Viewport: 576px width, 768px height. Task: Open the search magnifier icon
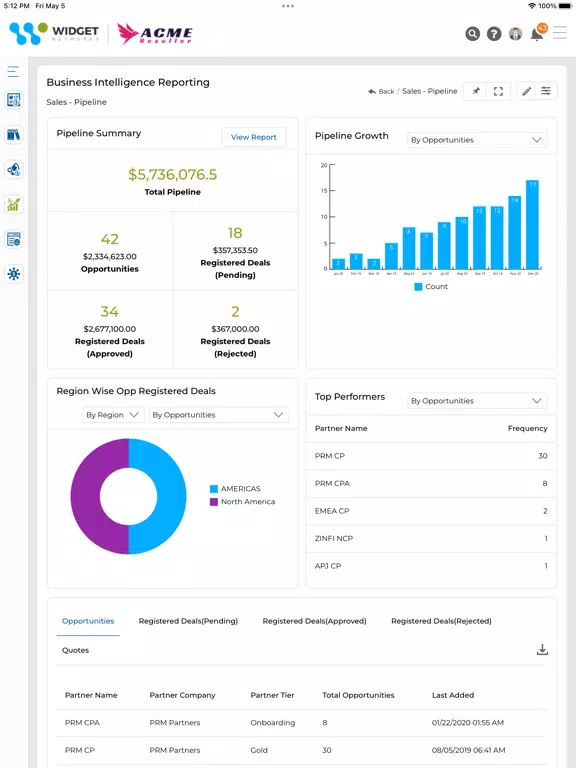pos(472,34)
